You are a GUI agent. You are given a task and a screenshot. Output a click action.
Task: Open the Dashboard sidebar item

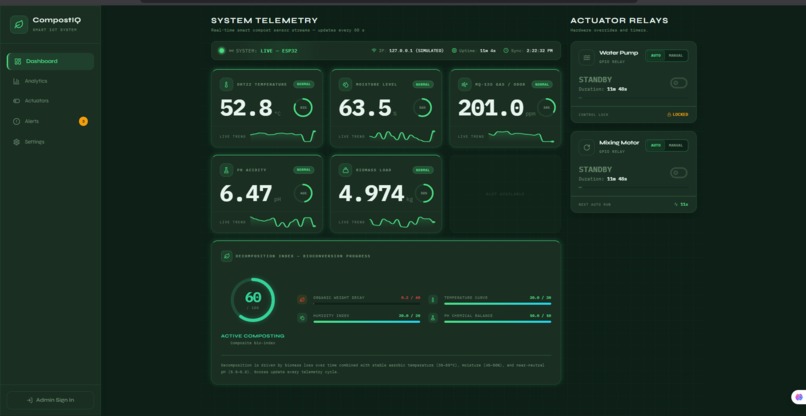point(50,61)
